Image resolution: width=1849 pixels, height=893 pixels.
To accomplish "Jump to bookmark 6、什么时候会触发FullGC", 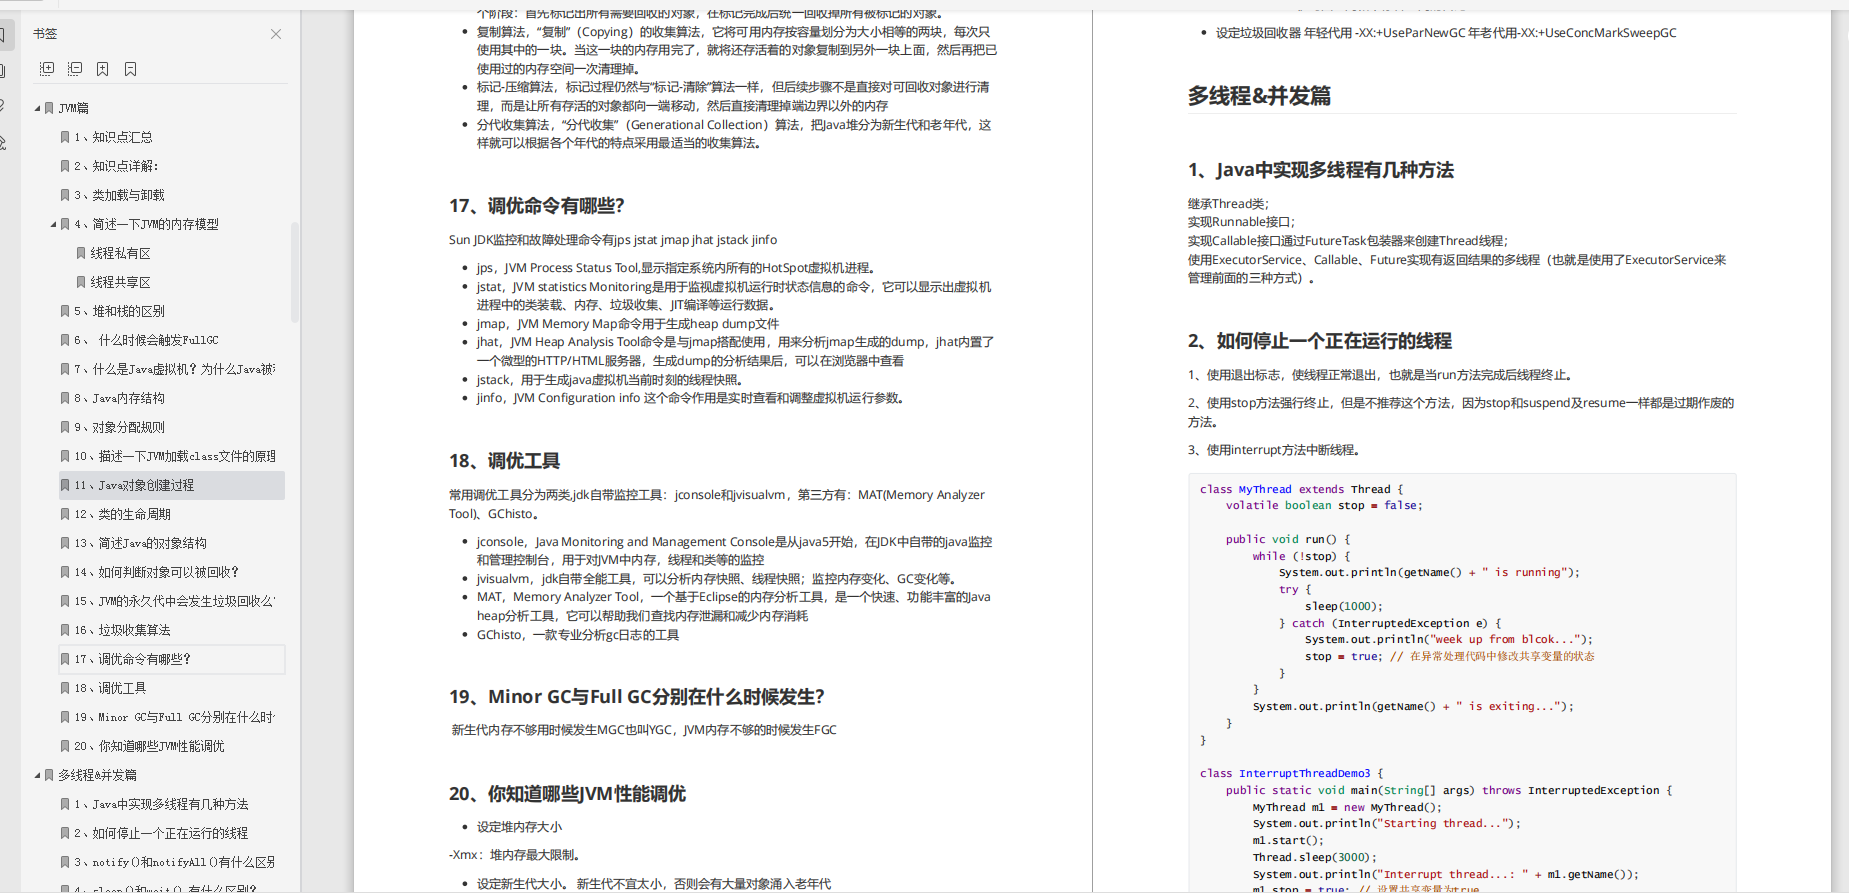I will coord(146,340).
